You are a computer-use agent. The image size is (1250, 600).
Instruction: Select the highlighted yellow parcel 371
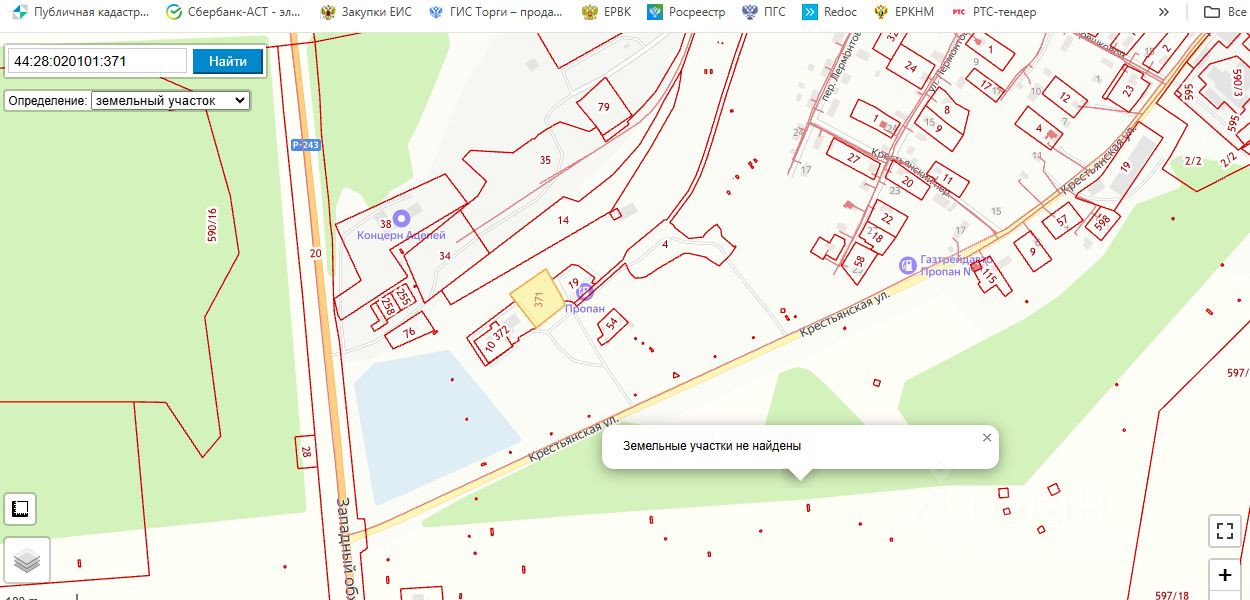coord(537,298)
